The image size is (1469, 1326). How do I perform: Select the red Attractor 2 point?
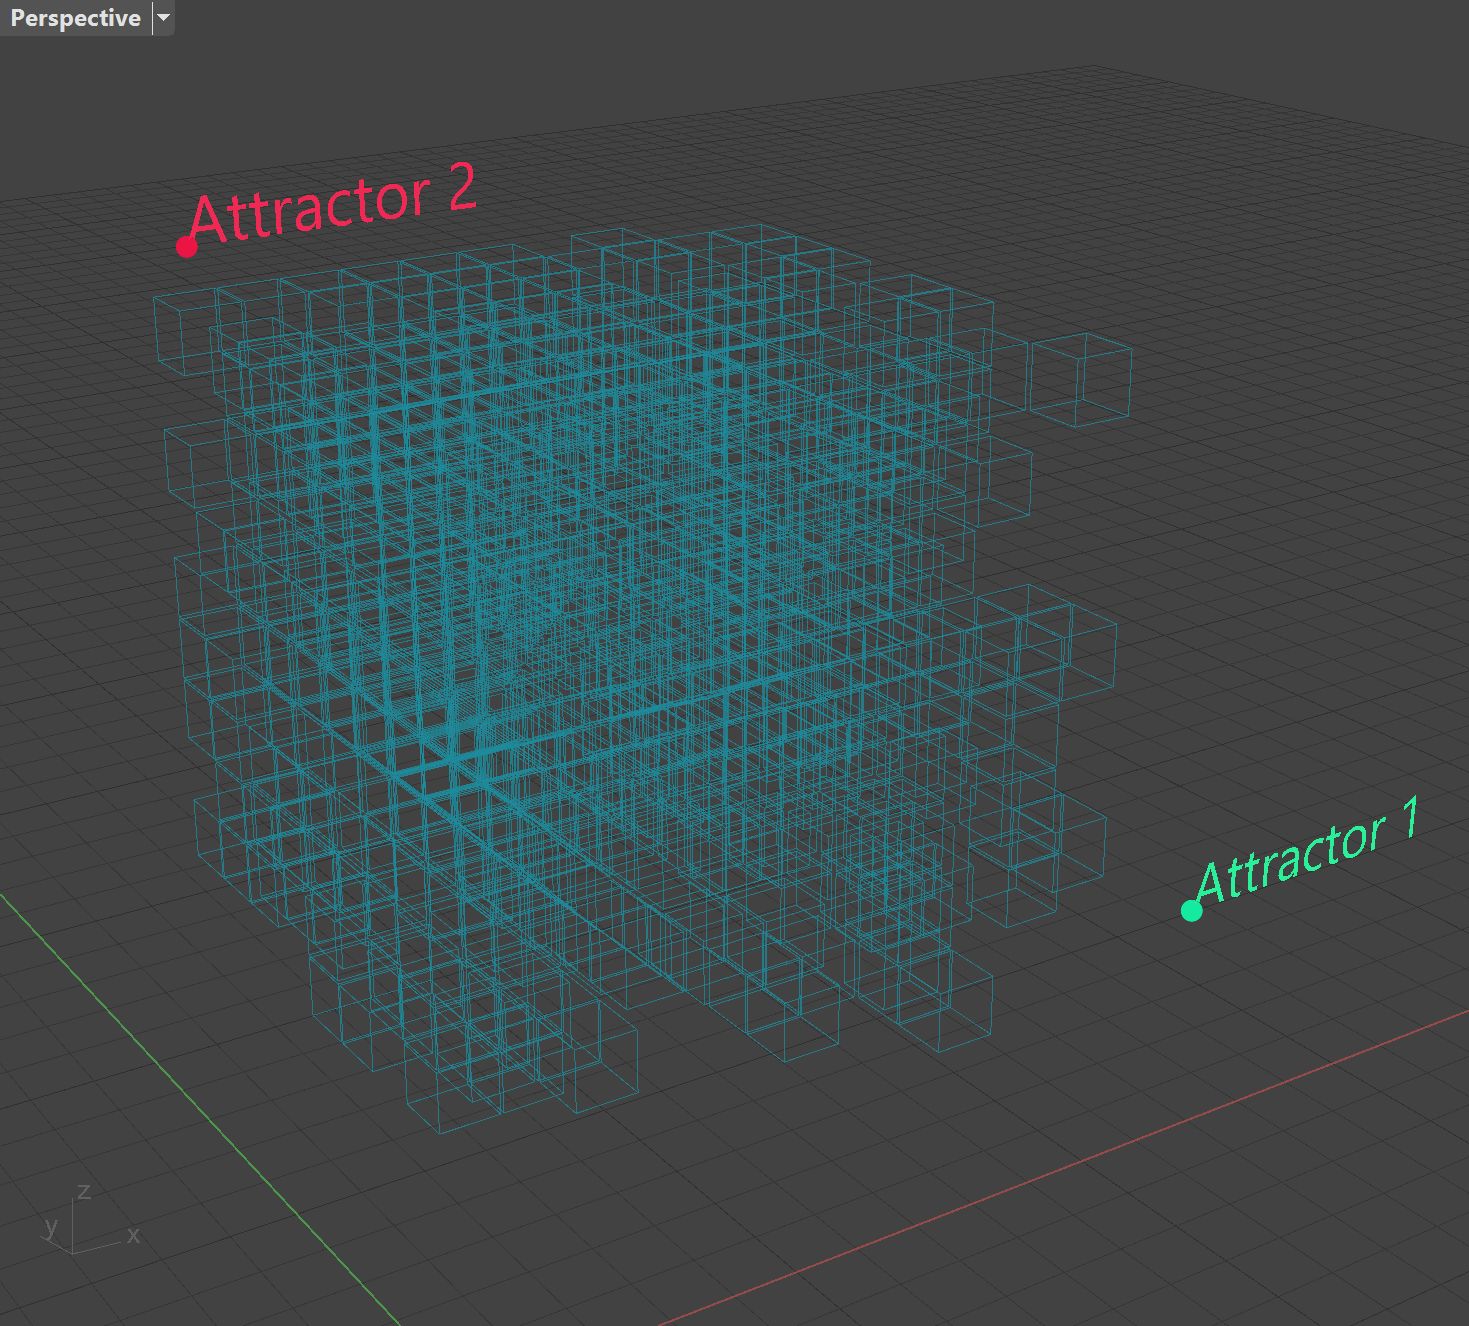tap(186, 246)
